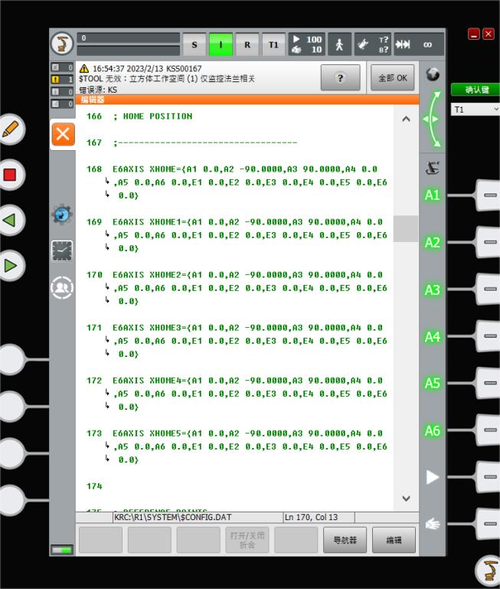
Task: Click the start backward green arrow
Action: pos(10,220)
